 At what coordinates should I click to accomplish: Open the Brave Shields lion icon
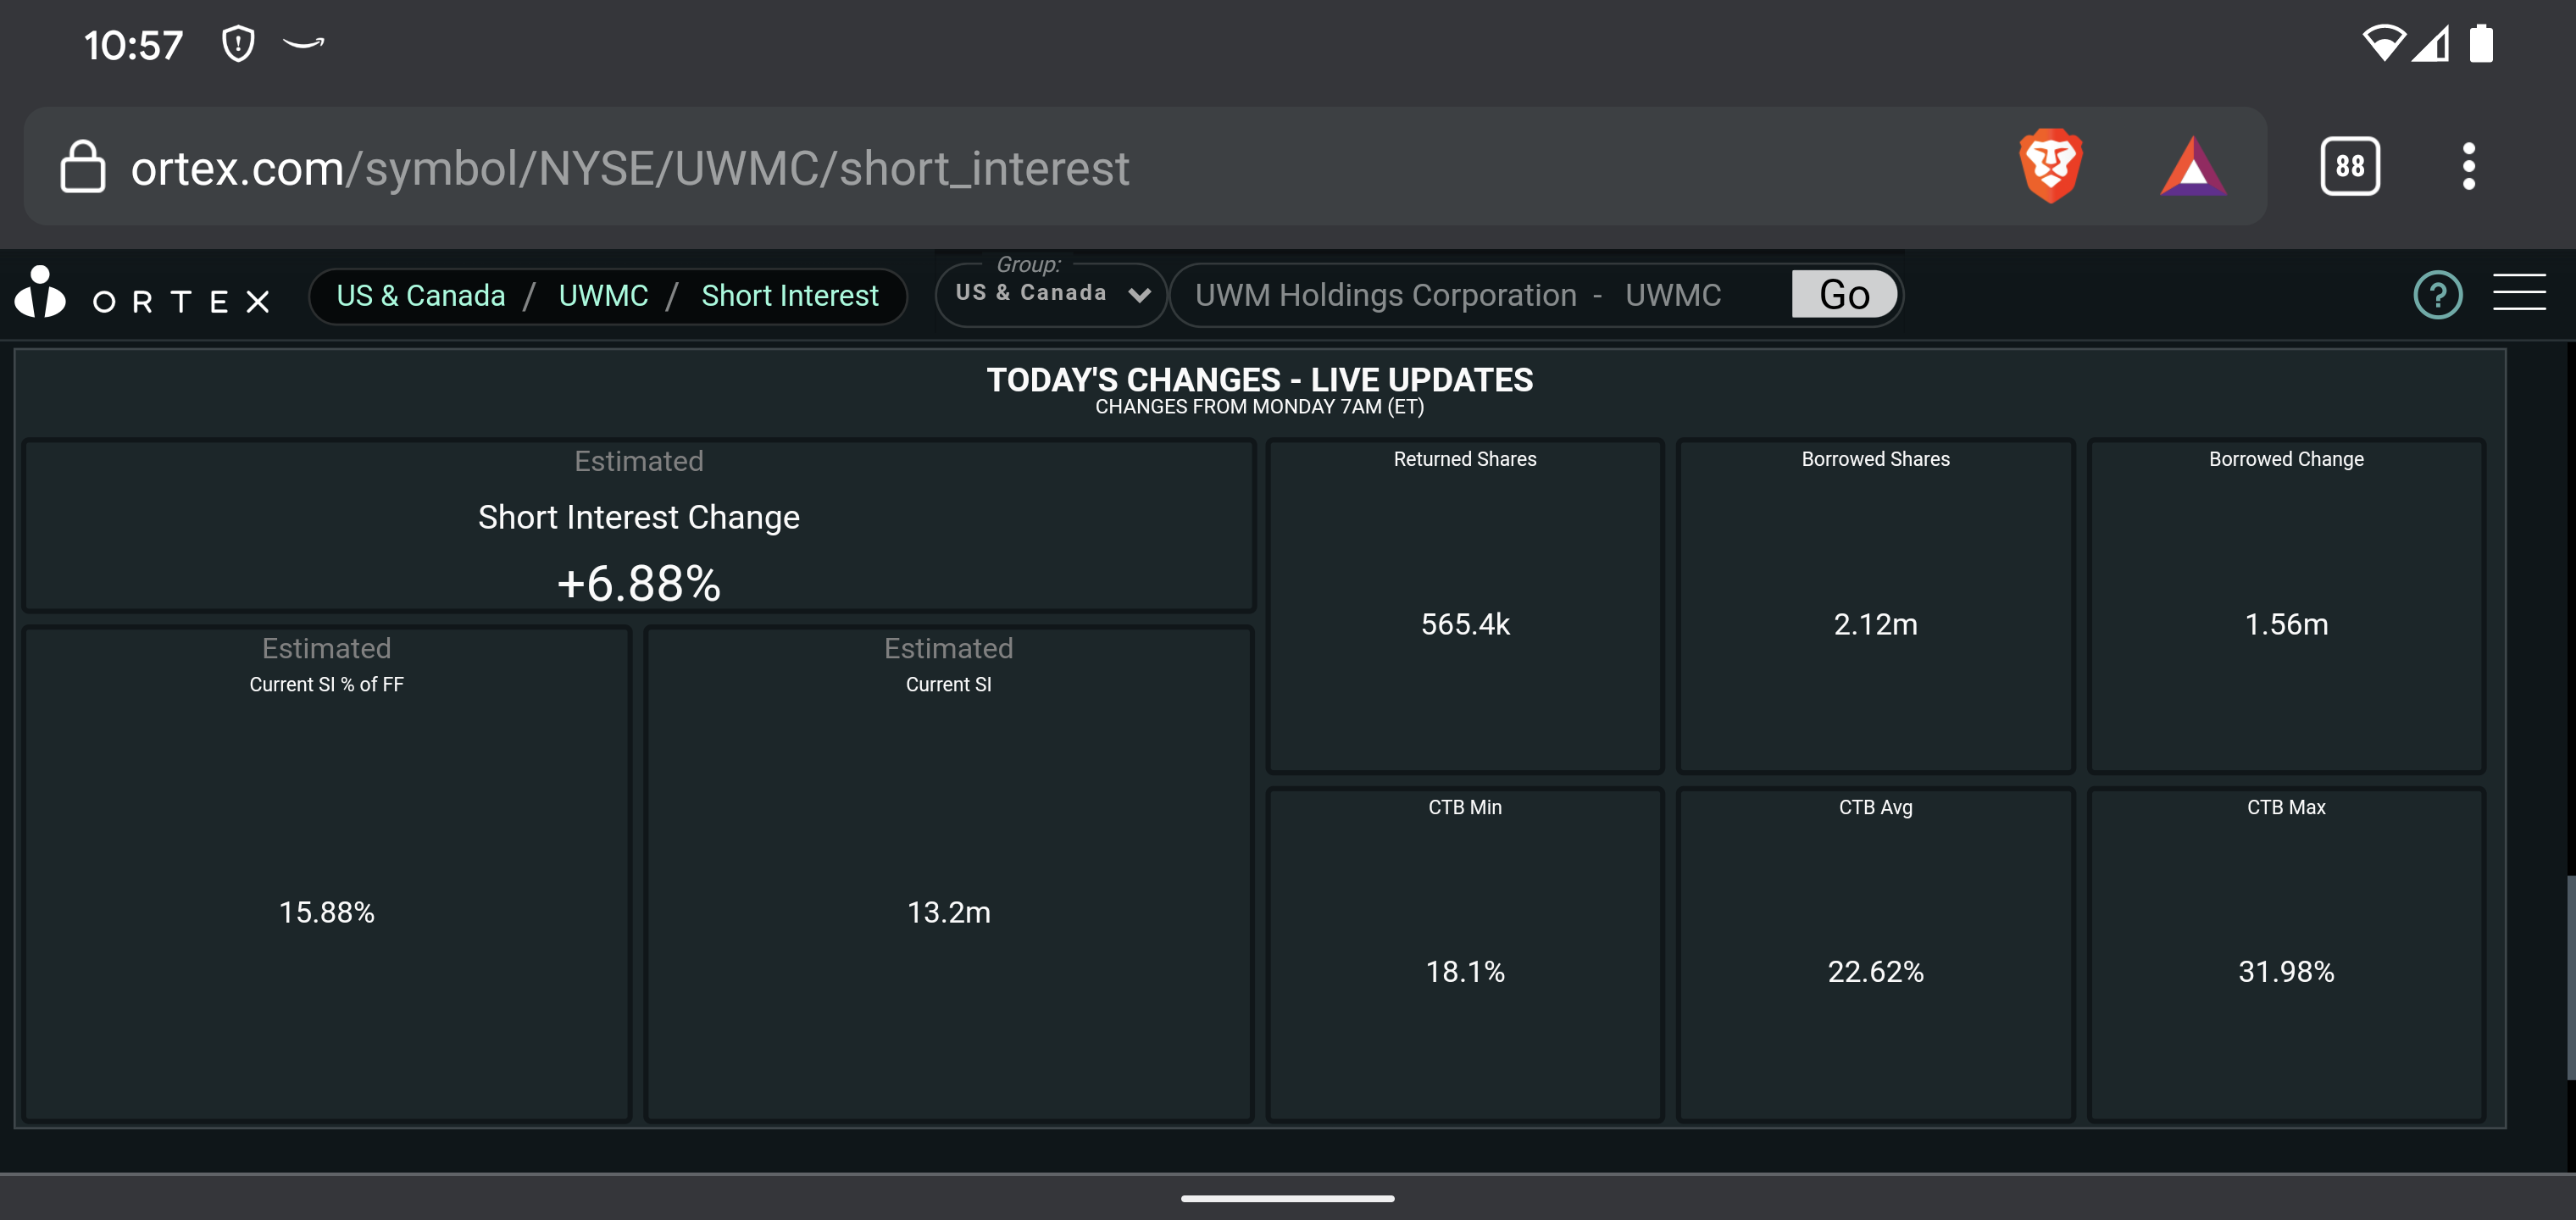(2049, 166)
